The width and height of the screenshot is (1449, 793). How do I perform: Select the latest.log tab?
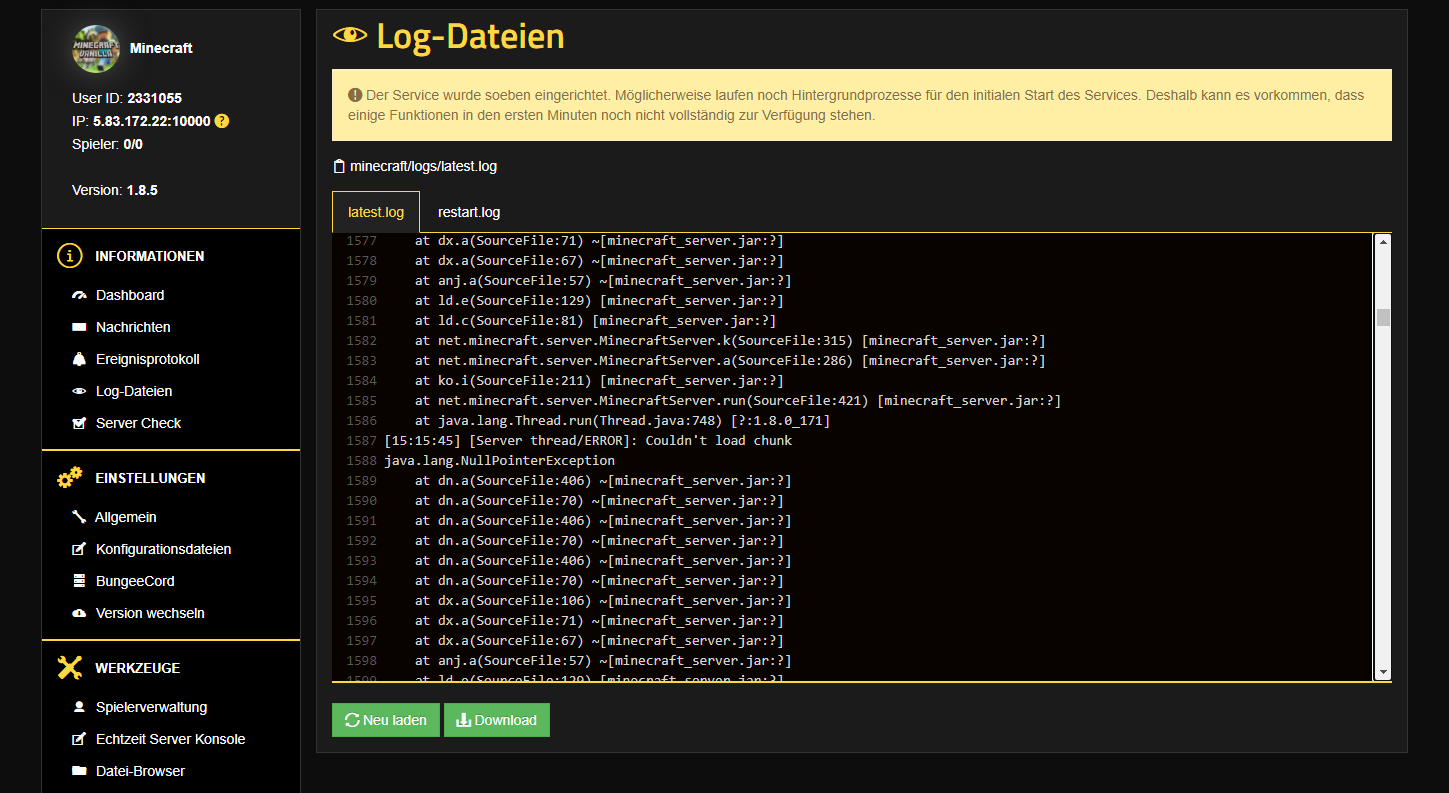(x=376, y=212)
